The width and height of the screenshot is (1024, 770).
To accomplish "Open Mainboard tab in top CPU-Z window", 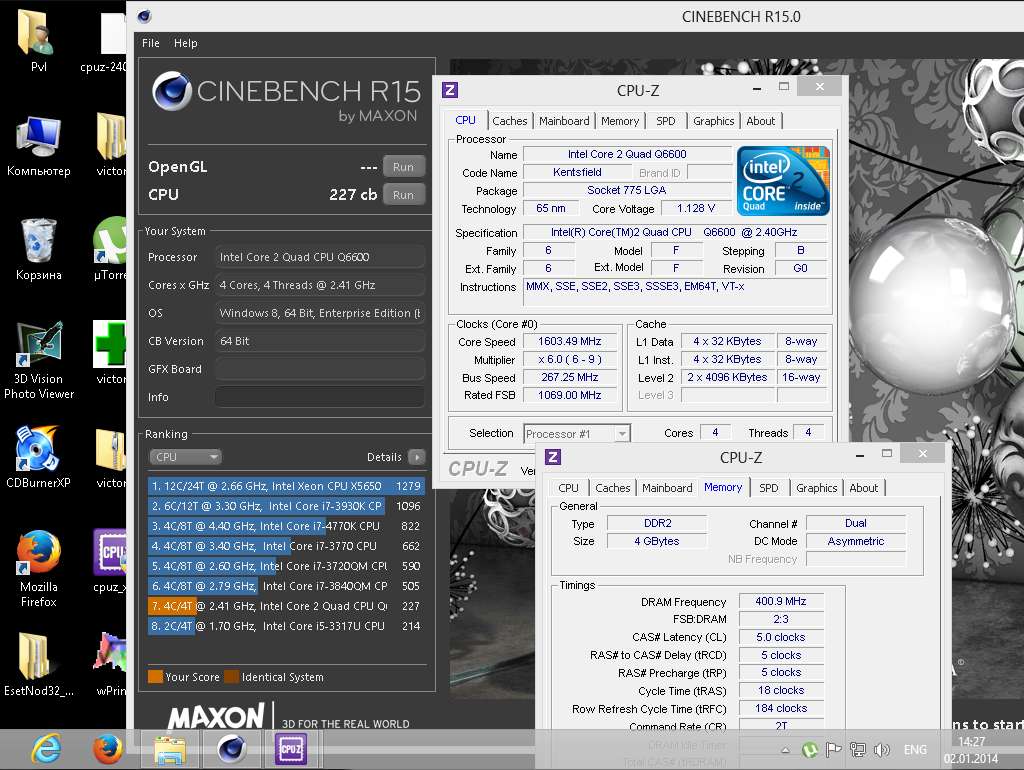I will point(564,121).
